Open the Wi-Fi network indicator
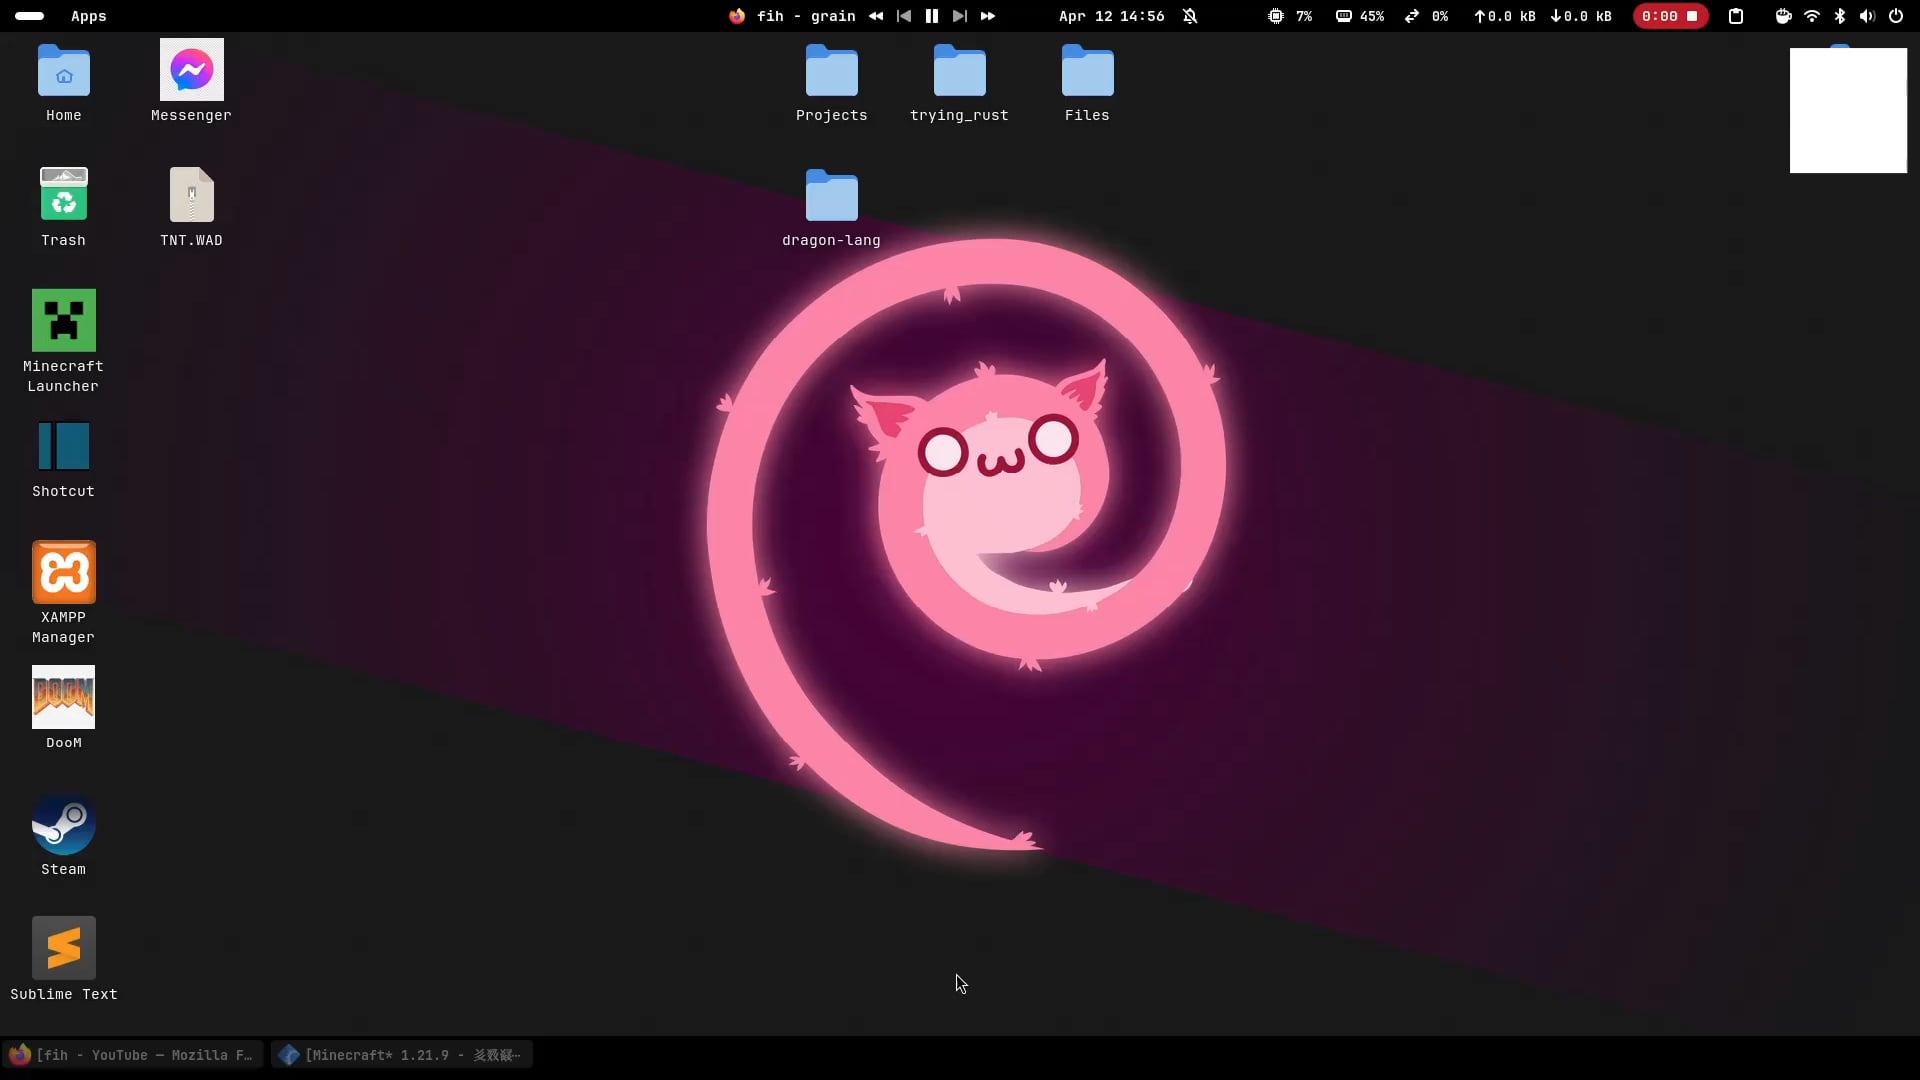 click(x=1811, y=16)
